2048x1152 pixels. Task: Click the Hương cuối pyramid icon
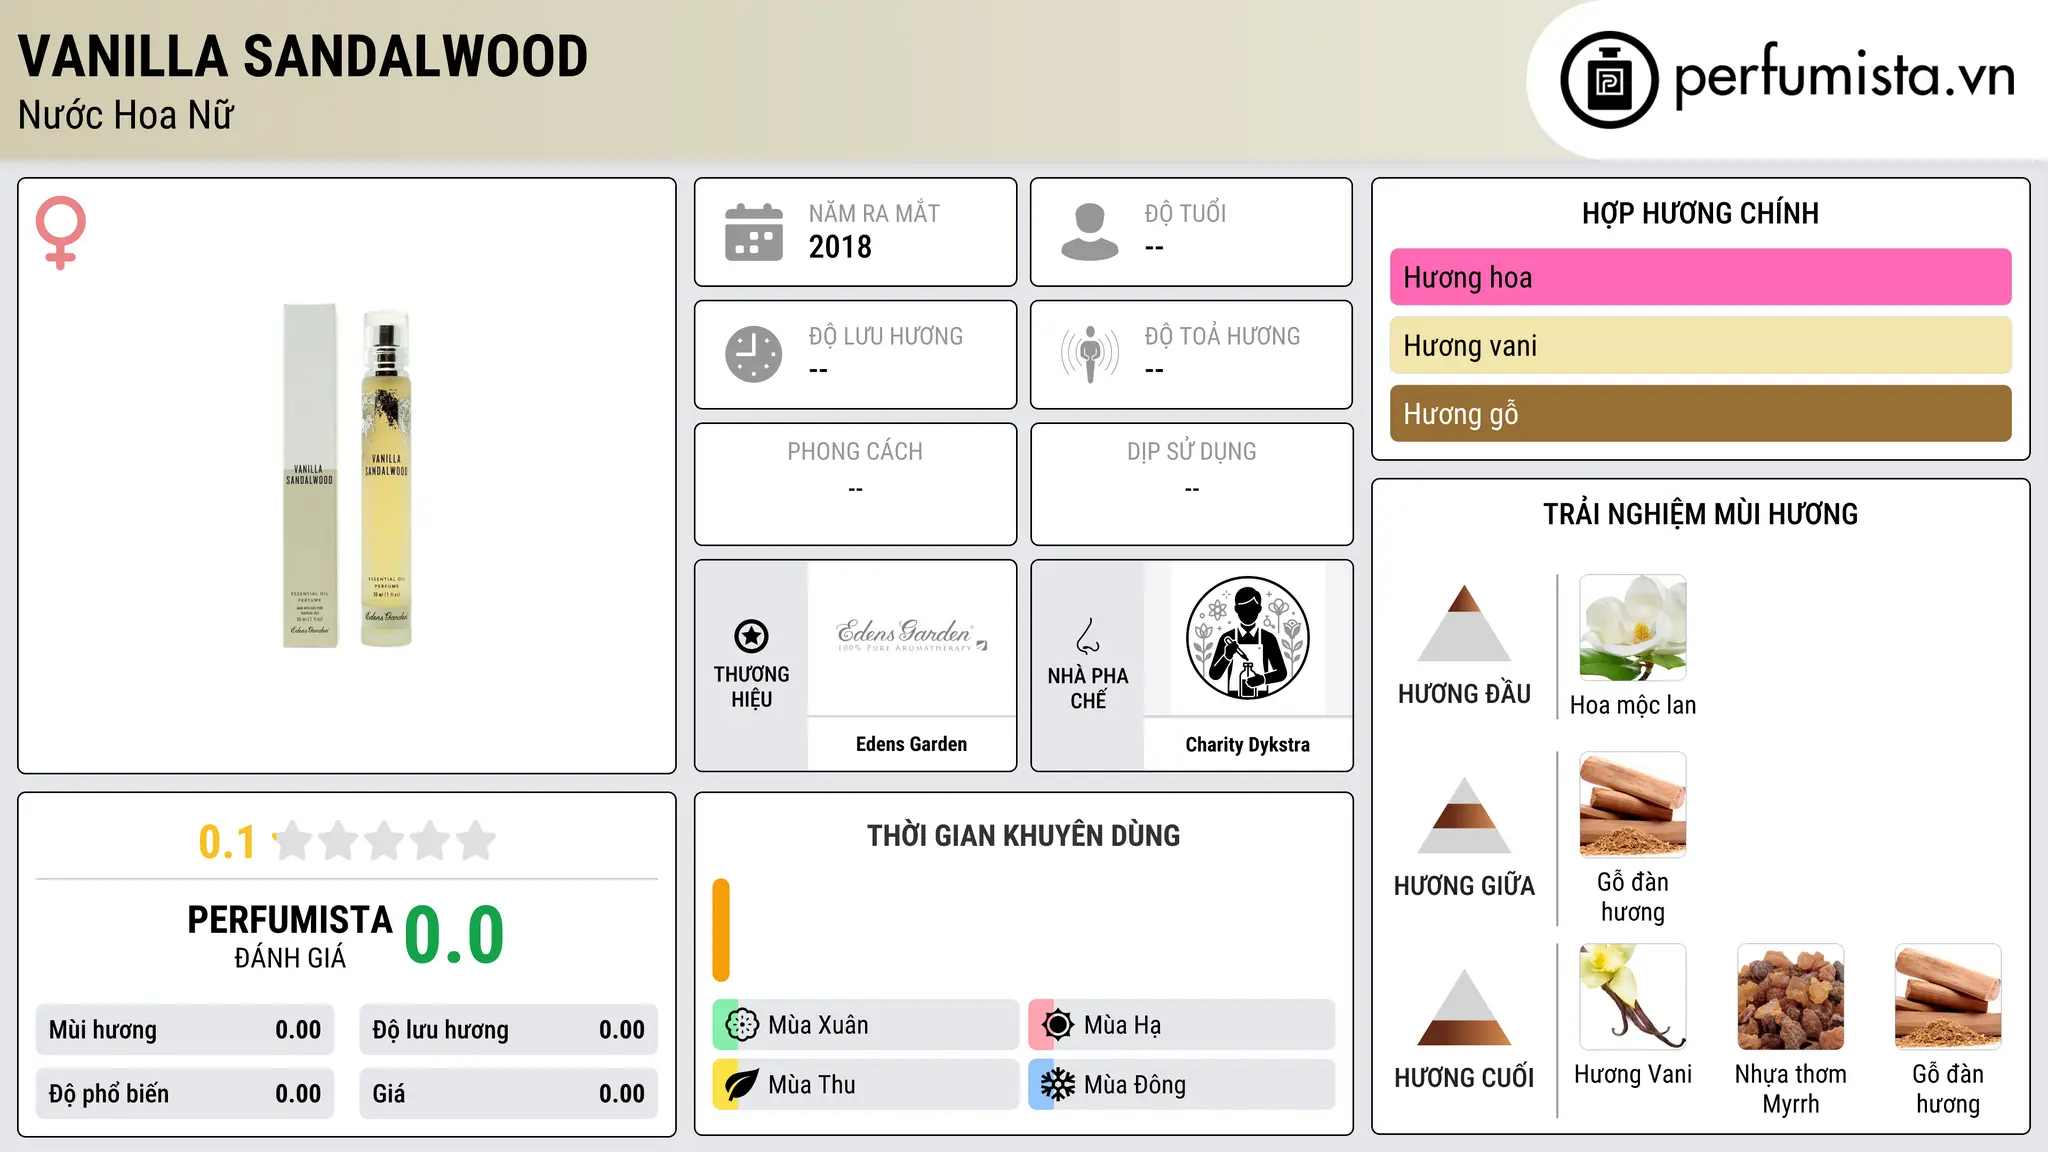pos(1464,1007)
